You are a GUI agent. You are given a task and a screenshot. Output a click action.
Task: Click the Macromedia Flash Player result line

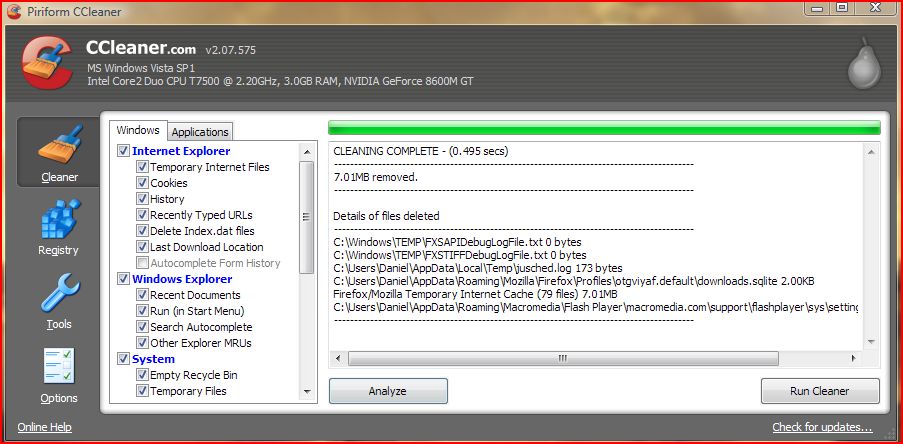tap(596, 307)
